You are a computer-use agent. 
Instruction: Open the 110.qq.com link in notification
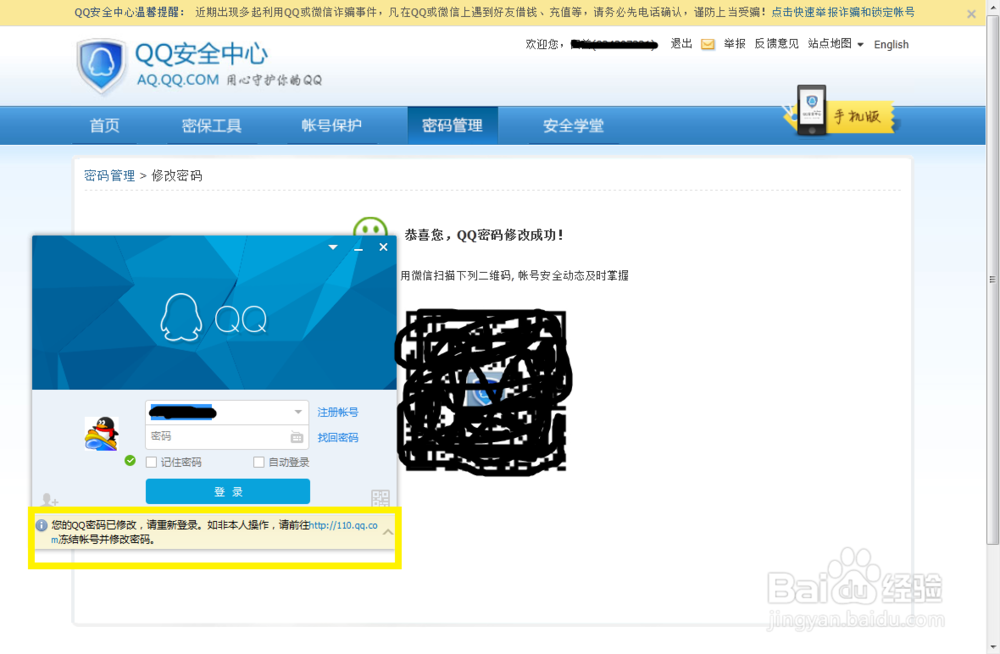coord(343,525)
